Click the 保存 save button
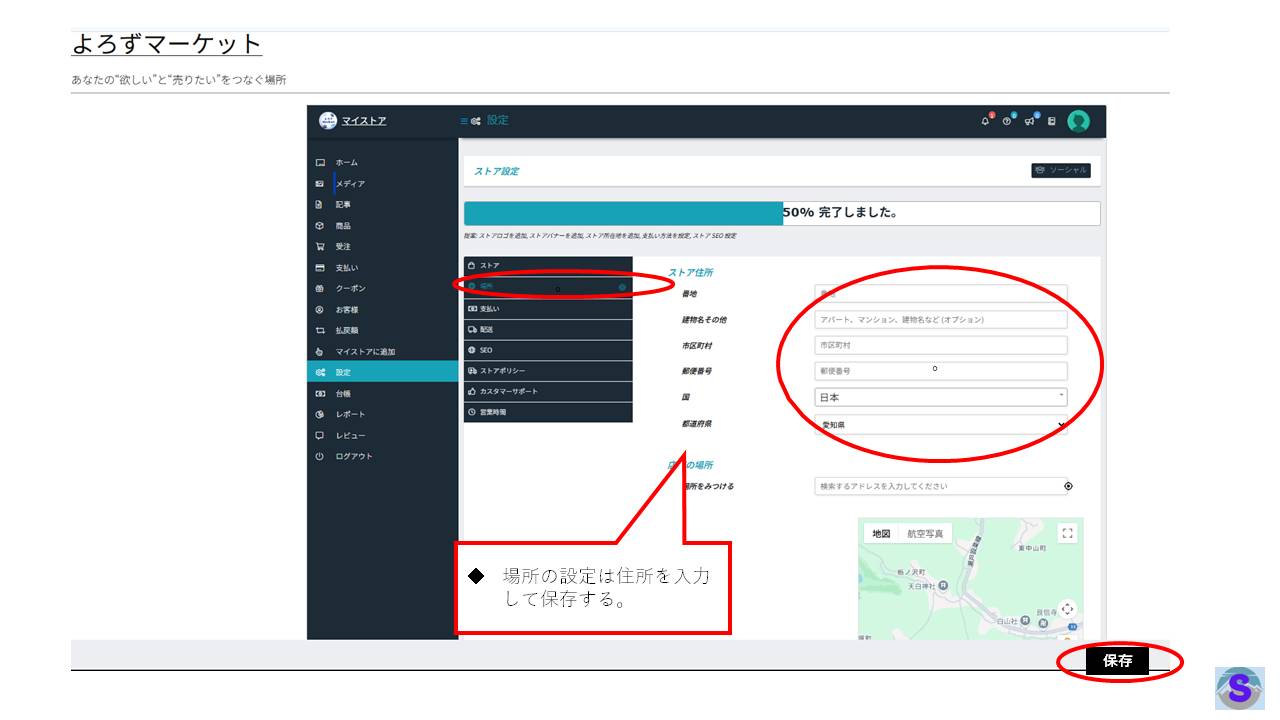This screenshot has height=720, width=1280. point(1117,661)
